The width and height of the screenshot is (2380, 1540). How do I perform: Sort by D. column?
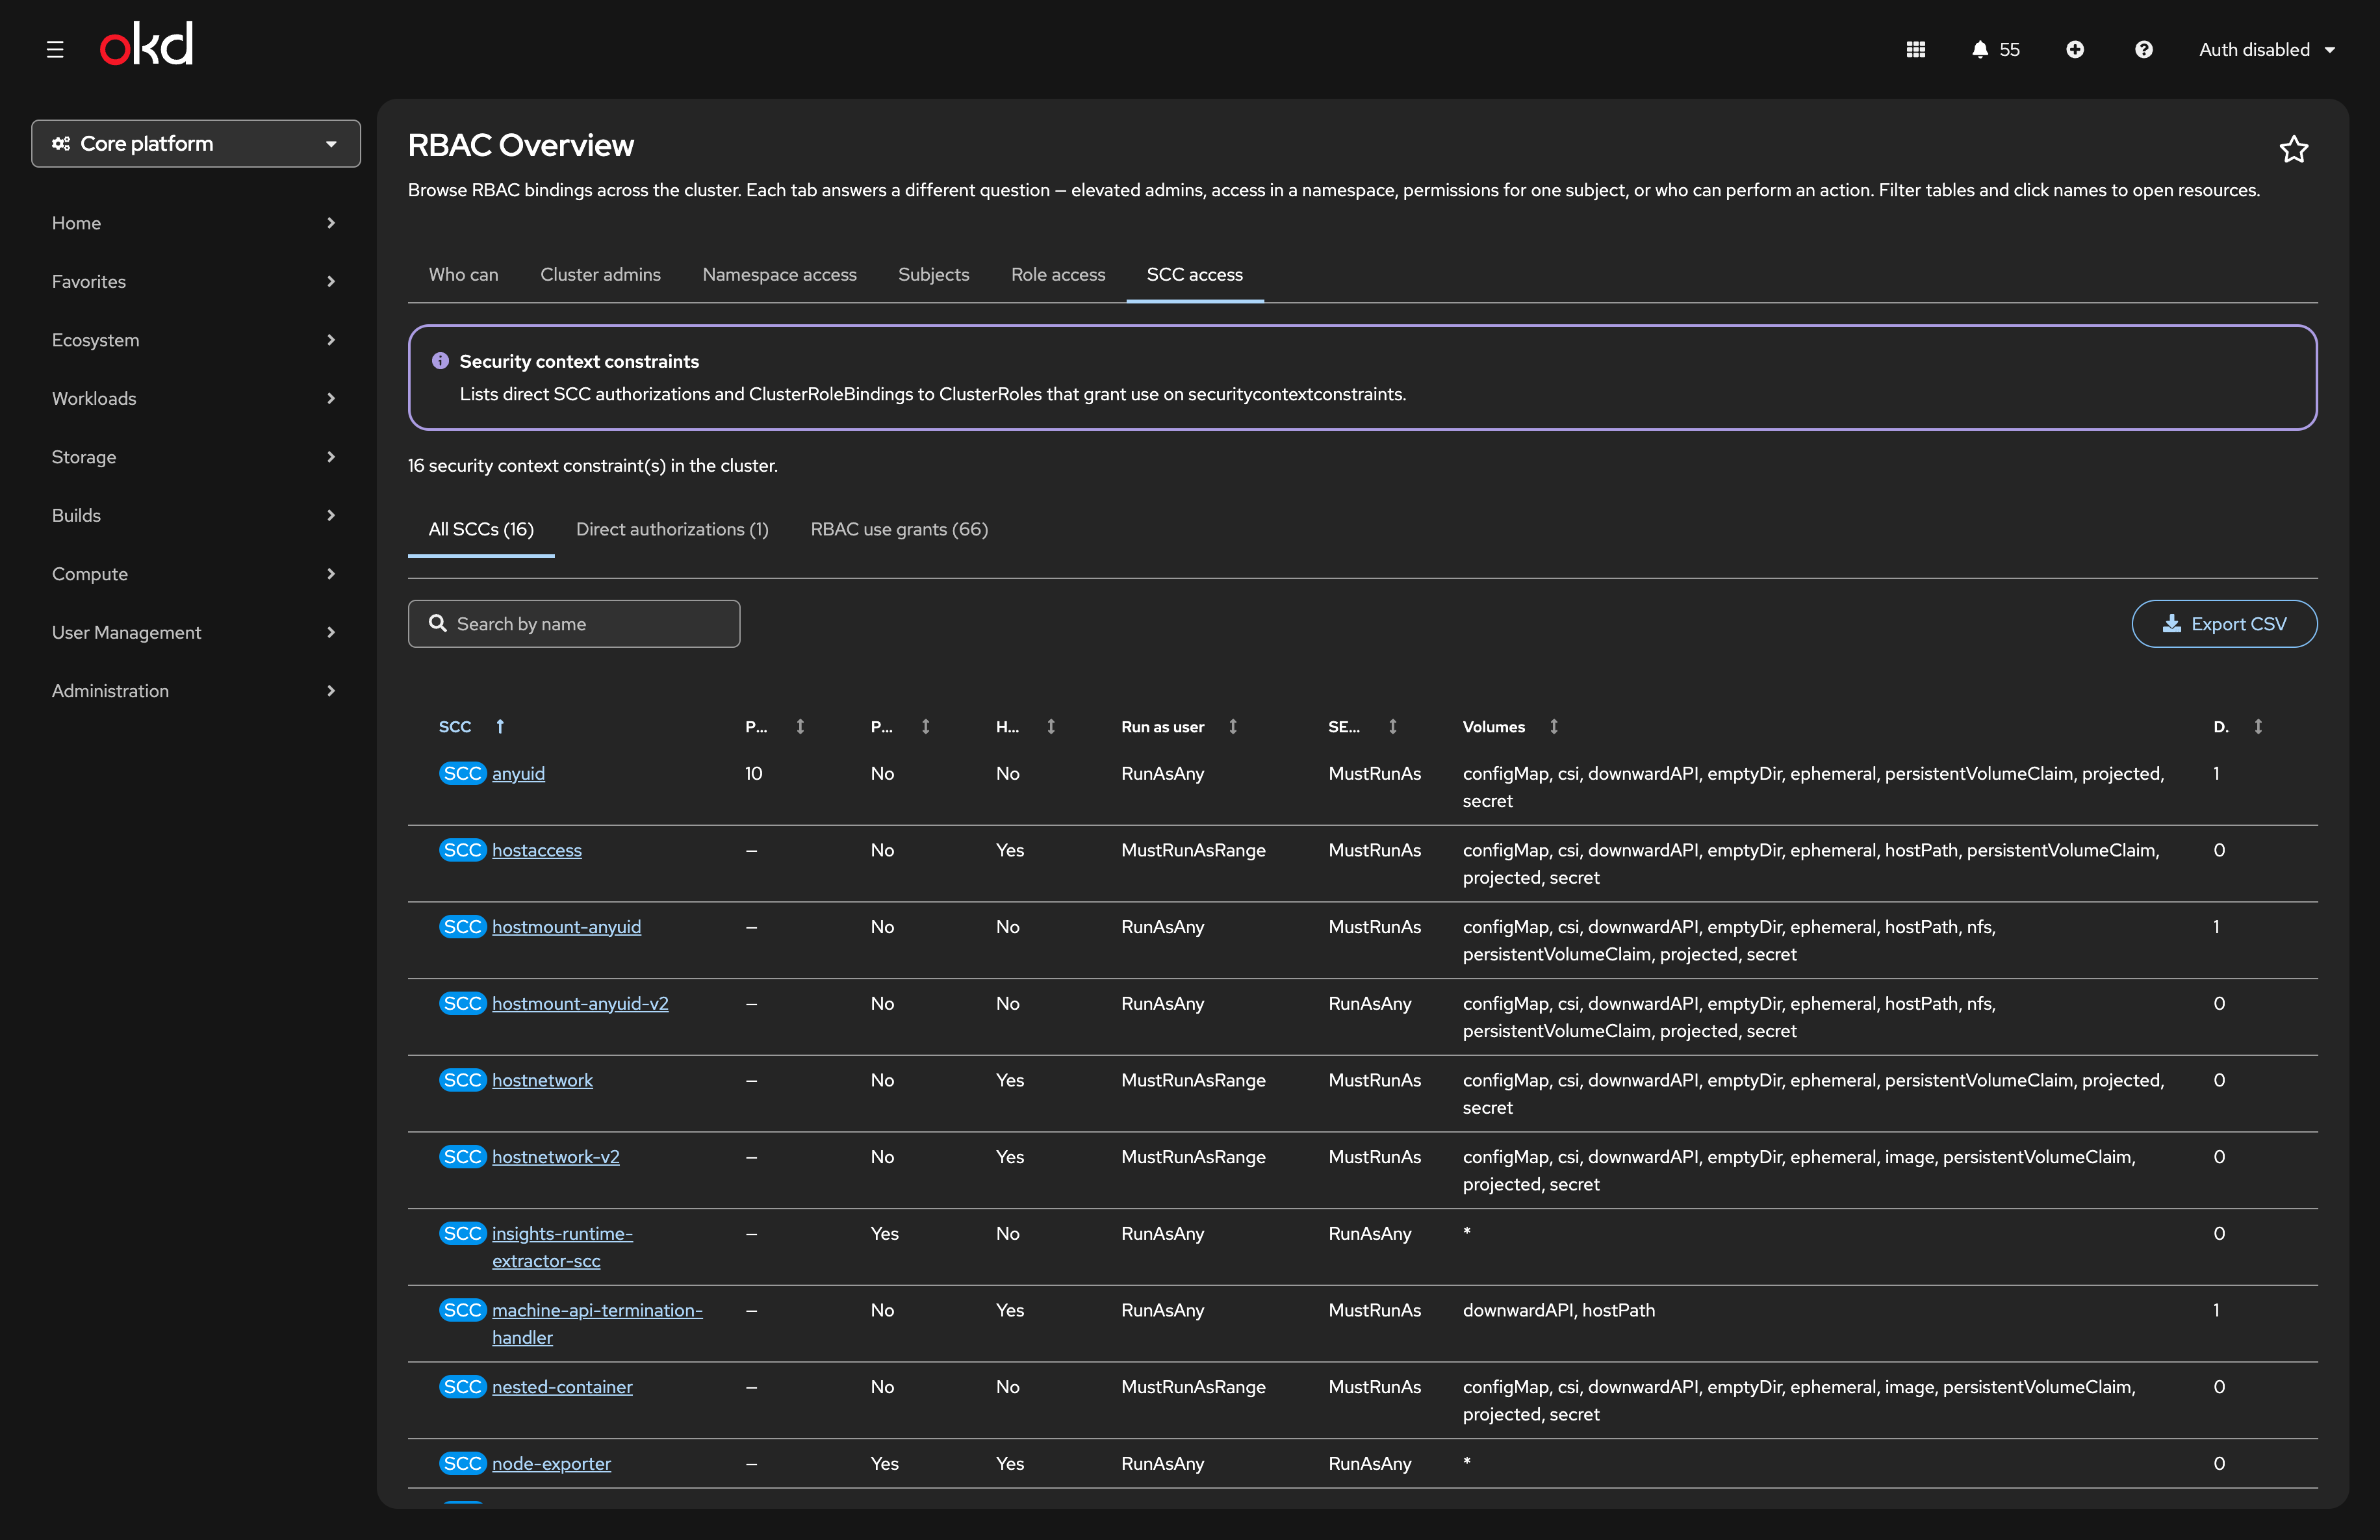(x=2257, y=726)
